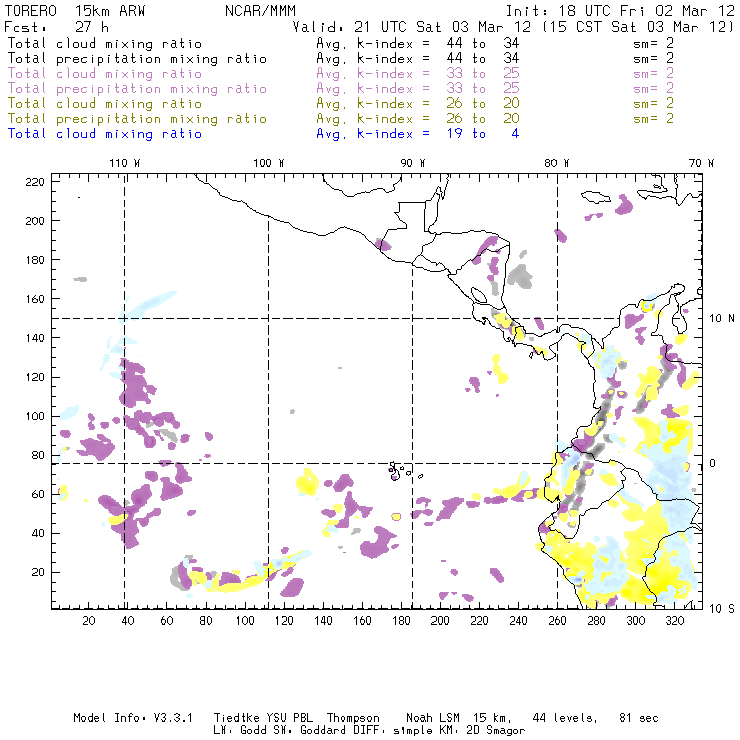Click the "TORERO 15km ARW" title text
Screen dimensions: 740x740
75,11
